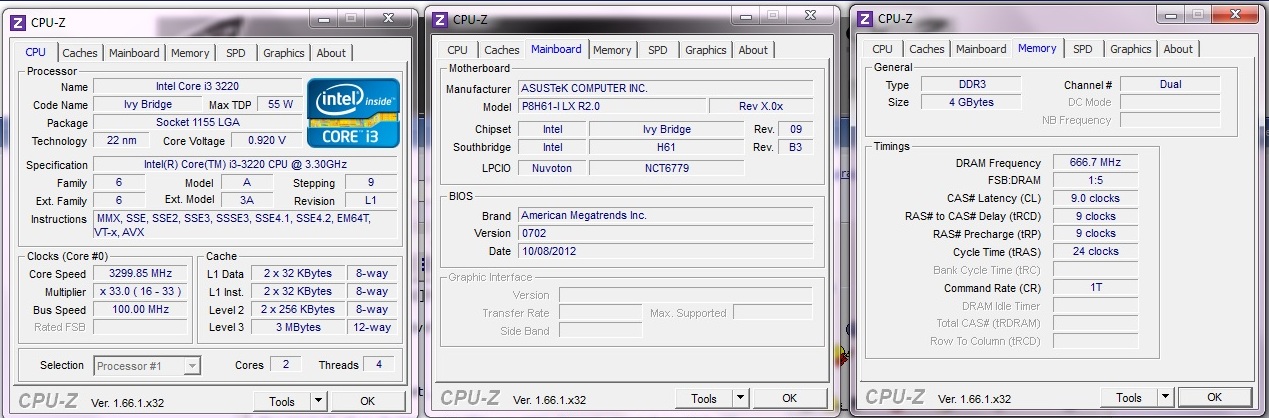1269x418 pixels.
Task: Click the motherboard Model field P8H61-I LX R2.0
Action: tap(610, 106)
